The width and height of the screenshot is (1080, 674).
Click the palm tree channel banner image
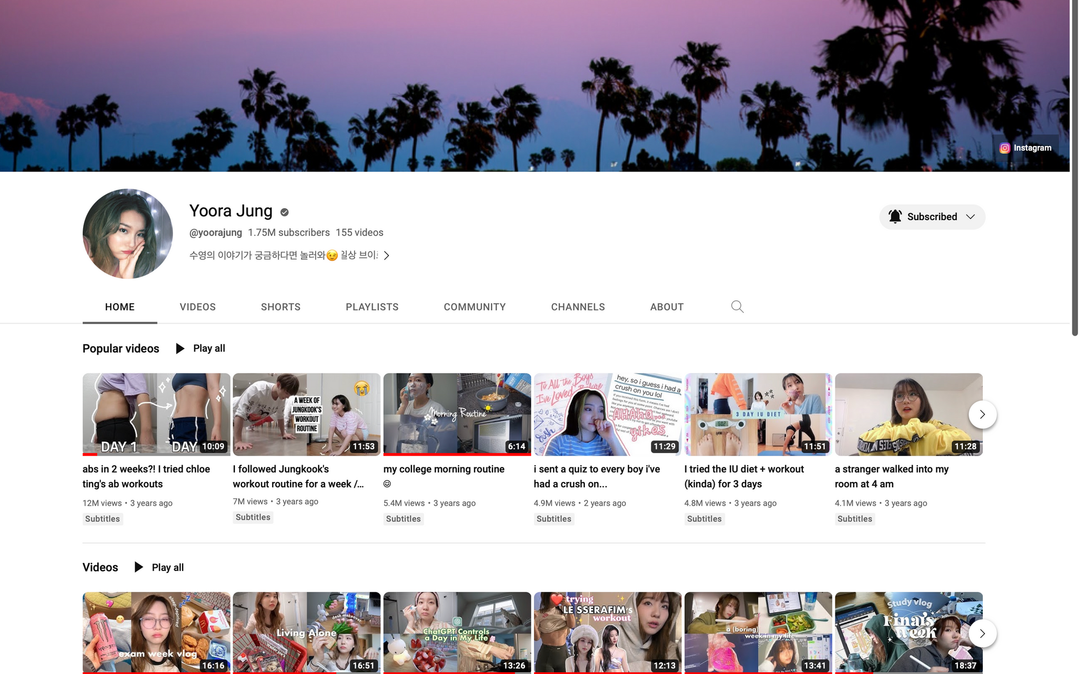click(x=534, y=85)
